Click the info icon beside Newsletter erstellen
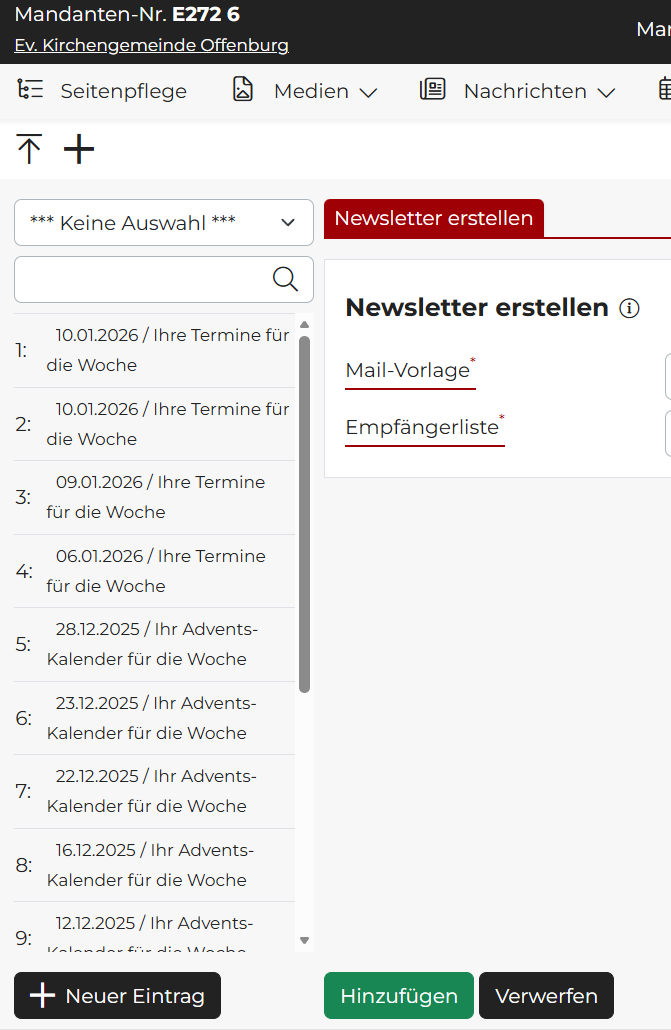 point(629,308)
